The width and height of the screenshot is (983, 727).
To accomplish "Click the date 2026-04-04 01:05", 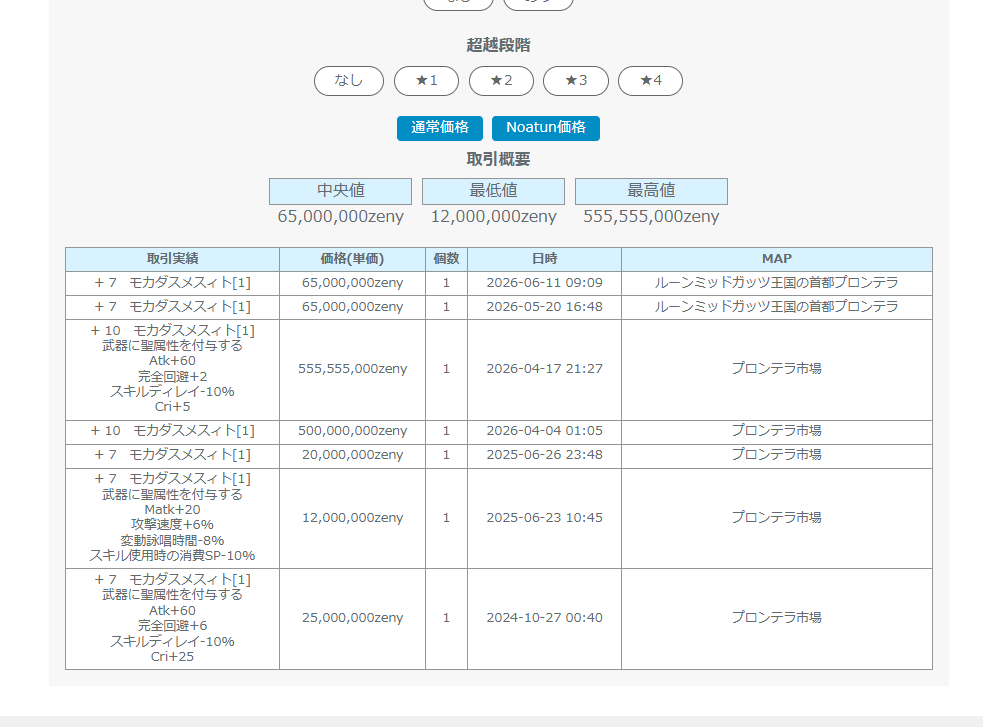I will coord(544,431).
